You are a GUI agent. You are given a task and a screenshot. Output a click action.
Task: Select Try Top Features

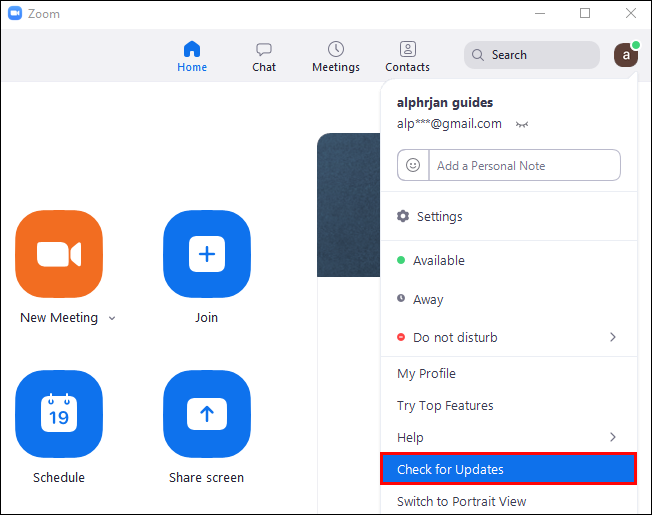click(509, 405)
